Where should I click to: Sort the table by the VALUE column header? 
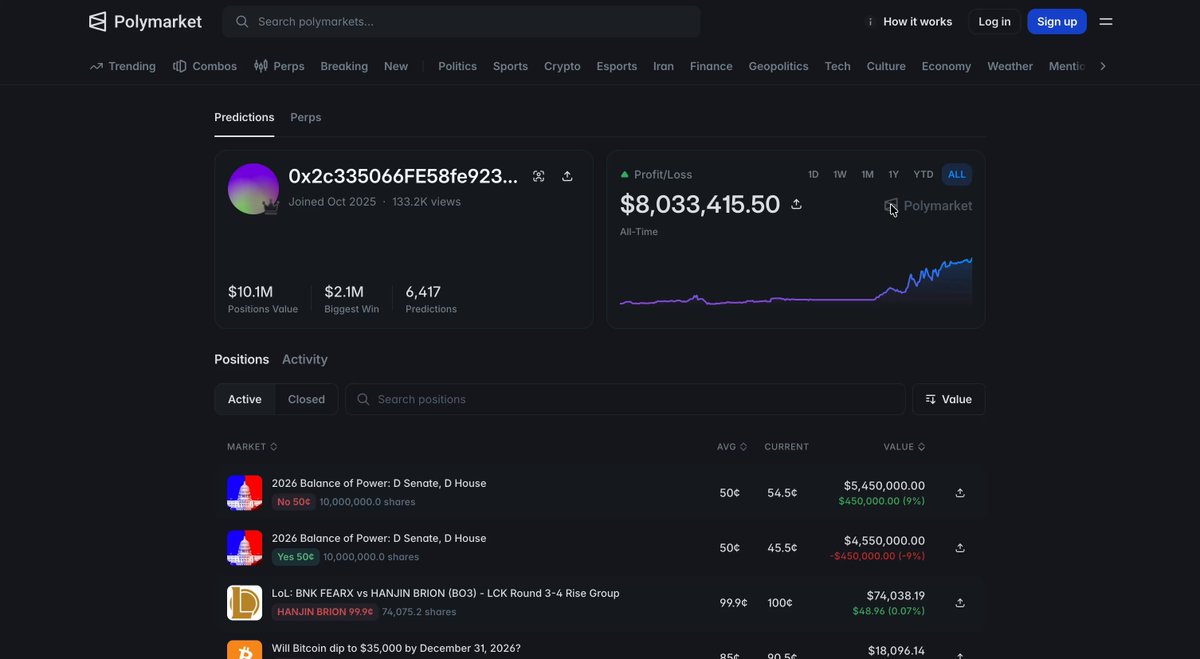click(904, 447)
